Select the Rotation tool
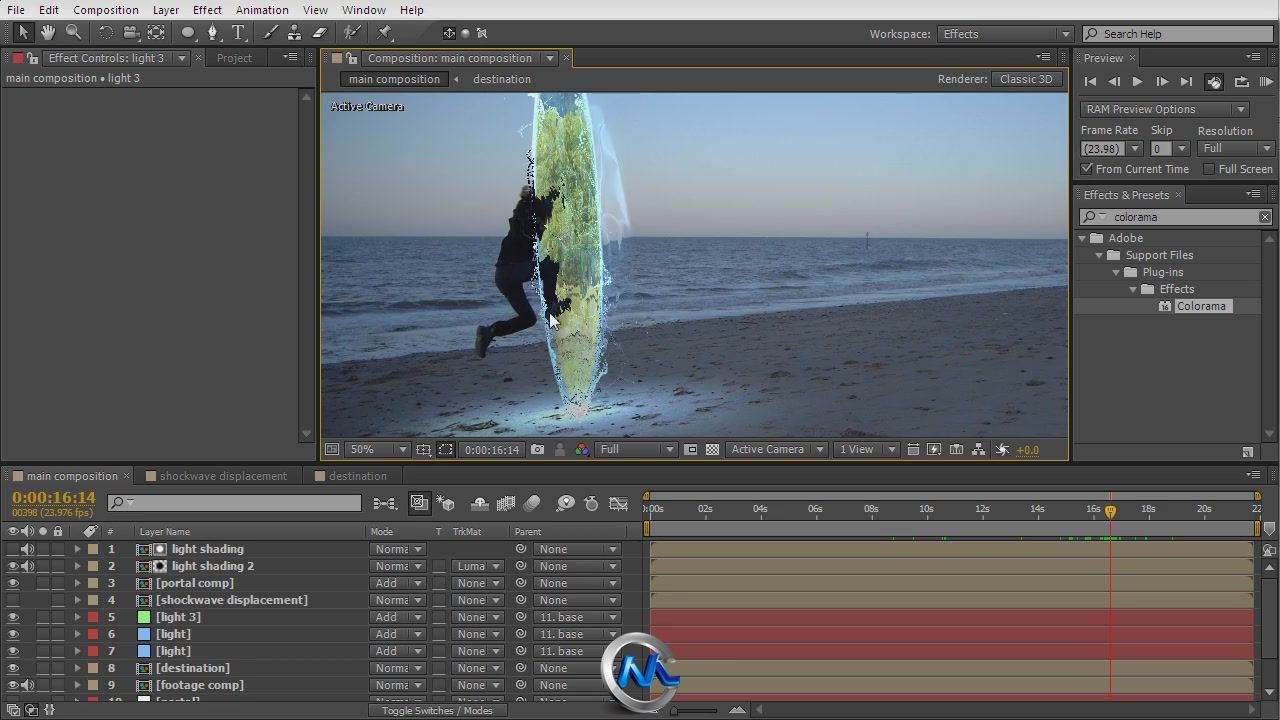1280x720 pixels. click(x=106, y=33)
